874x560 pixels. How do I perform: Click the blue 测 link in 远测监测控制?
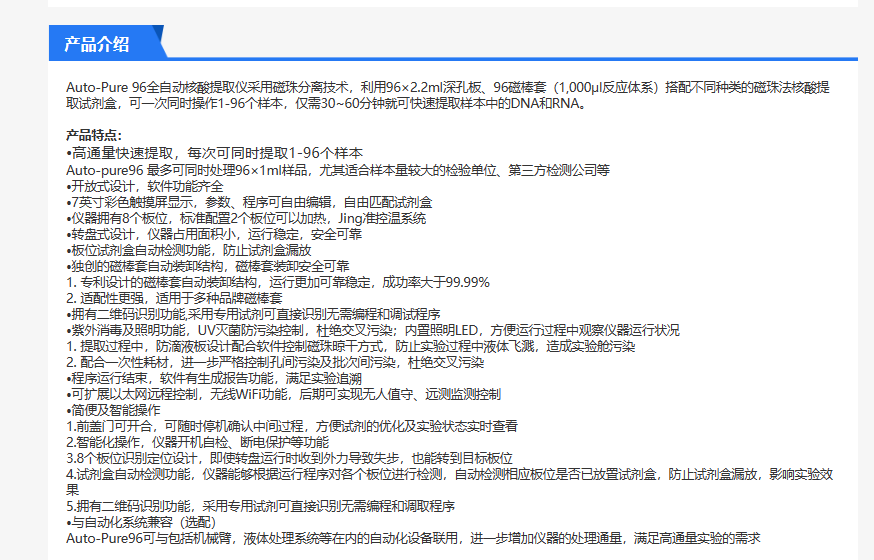point(445,394)
